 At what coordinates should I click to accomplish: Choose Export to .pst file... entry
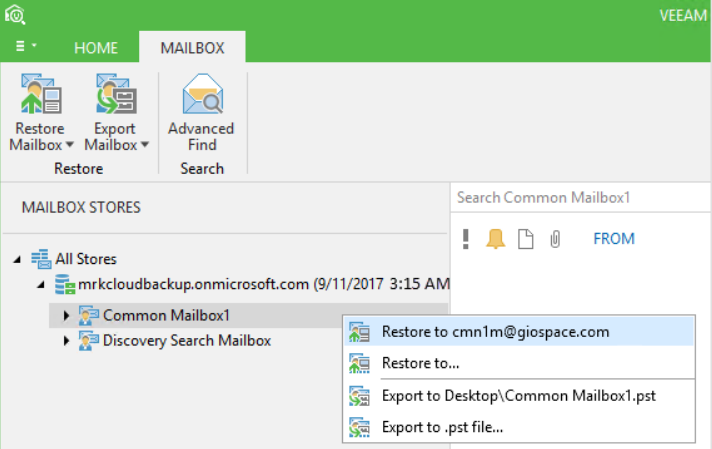[519, 427]
